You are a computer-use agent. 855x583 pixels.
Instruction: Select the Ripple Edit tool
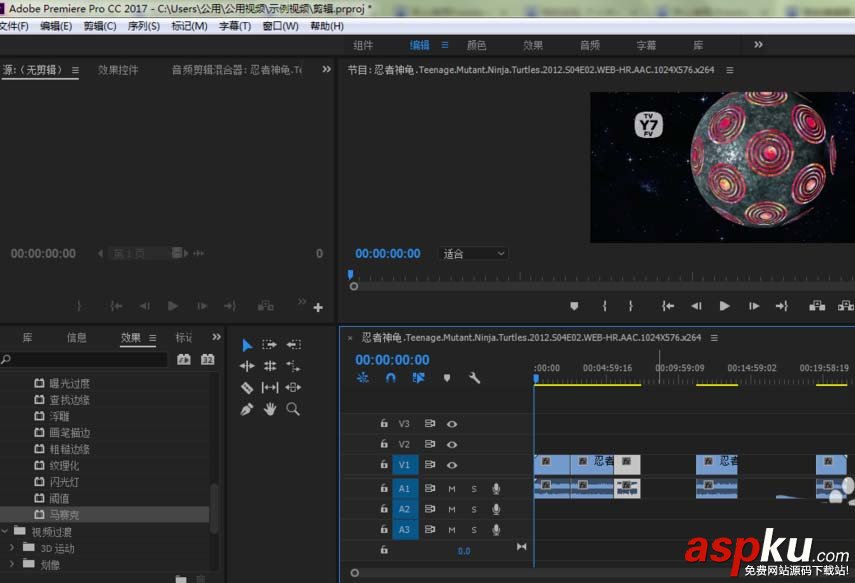[x=247, y=366]
